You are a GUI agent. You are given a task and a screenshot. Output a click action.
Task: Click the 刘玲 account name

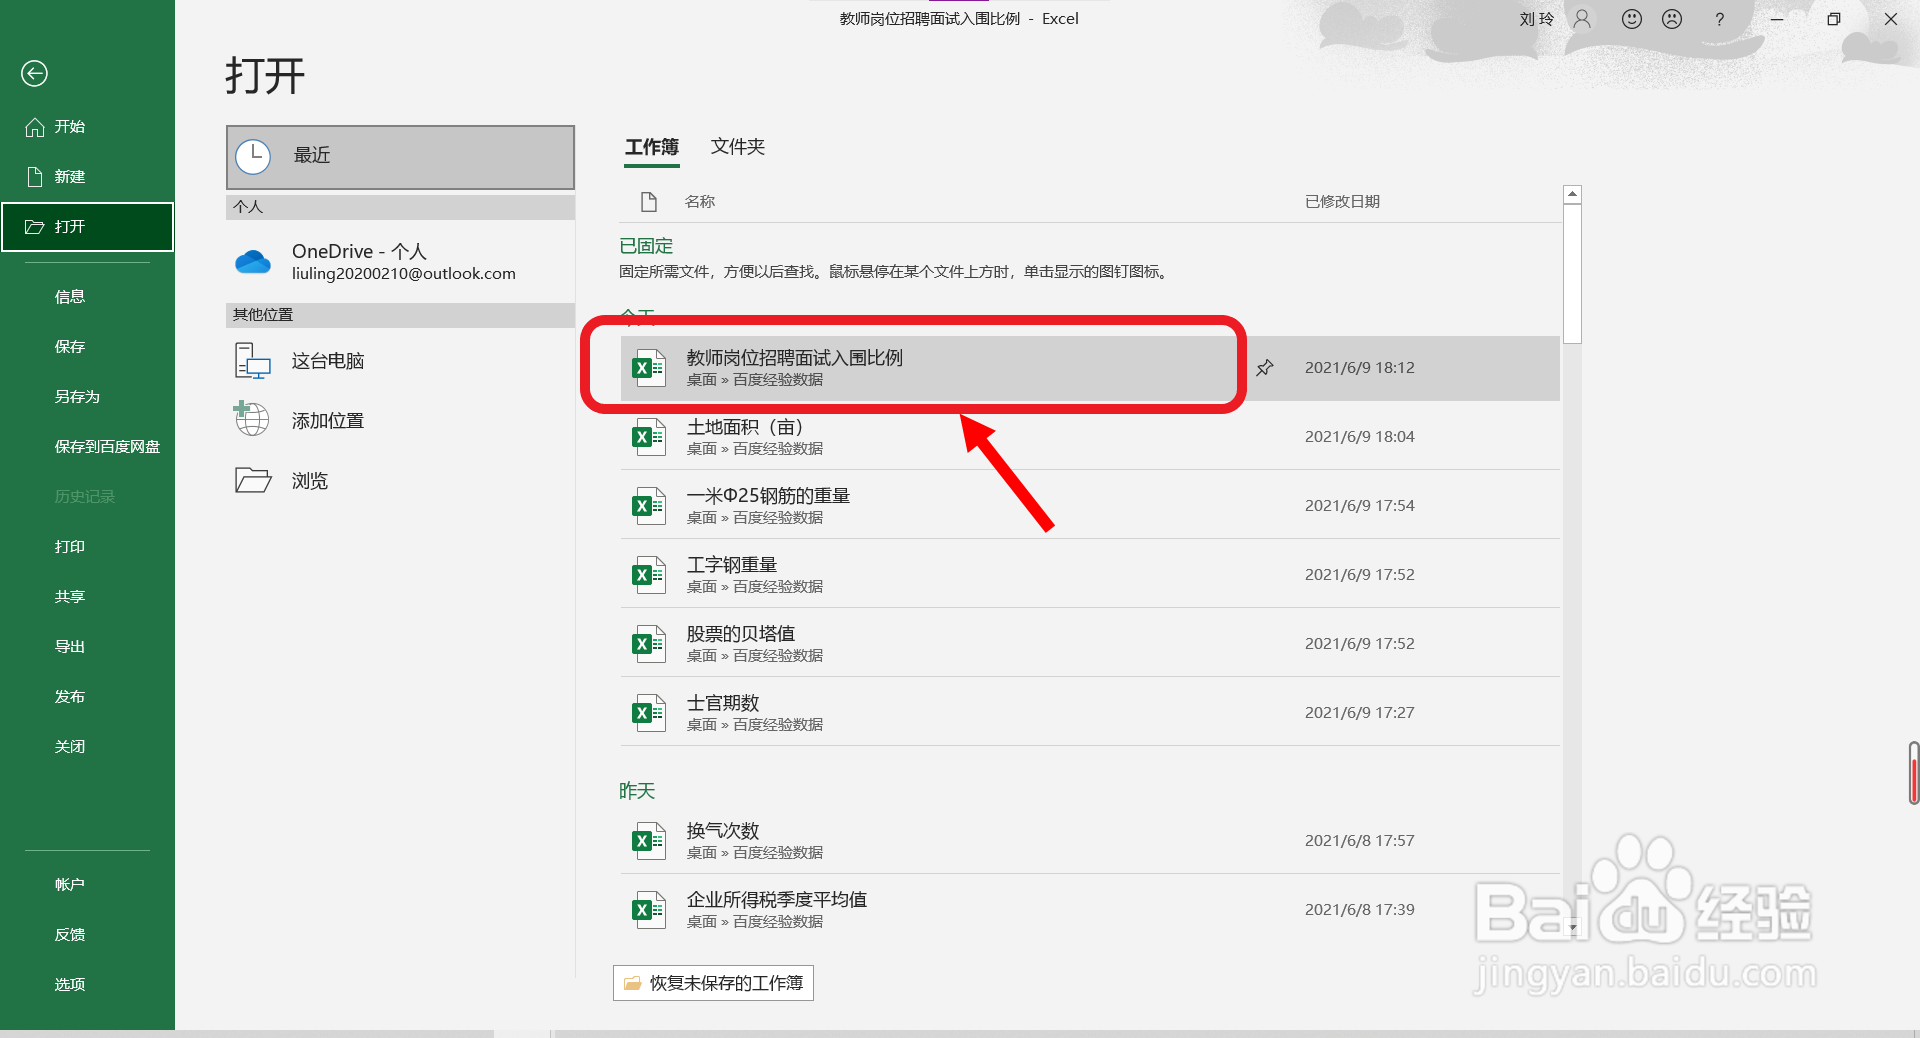[1536, 19]
